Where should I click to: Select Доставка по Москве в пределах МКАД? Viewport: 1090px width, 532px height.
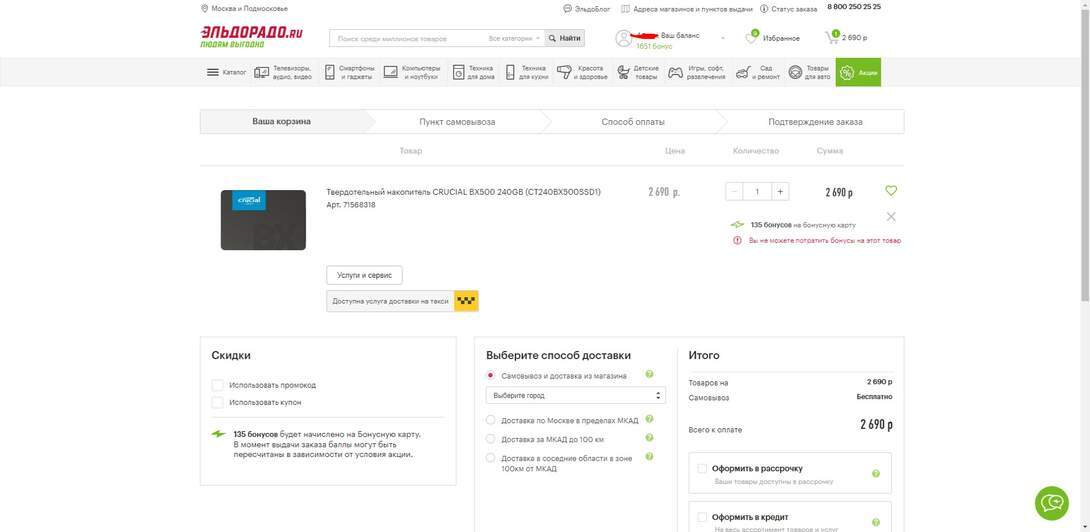[x=491, y=420]
